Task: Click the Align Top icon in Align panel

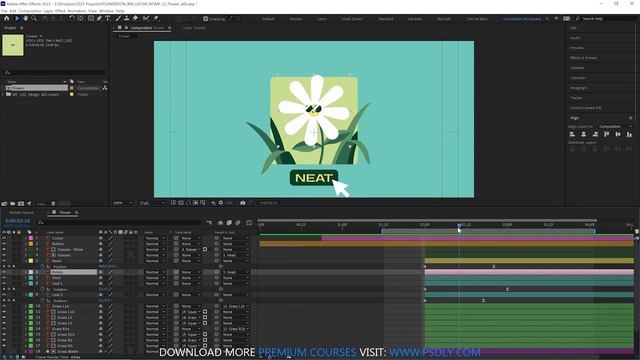Action: point(607,134)
